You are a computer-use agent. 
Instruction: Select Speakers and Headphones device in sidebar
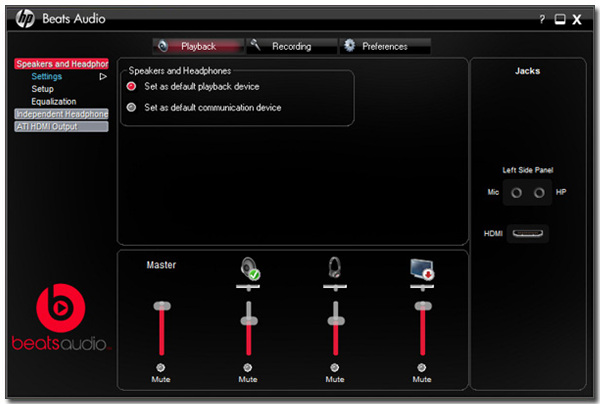click(61, 64)
